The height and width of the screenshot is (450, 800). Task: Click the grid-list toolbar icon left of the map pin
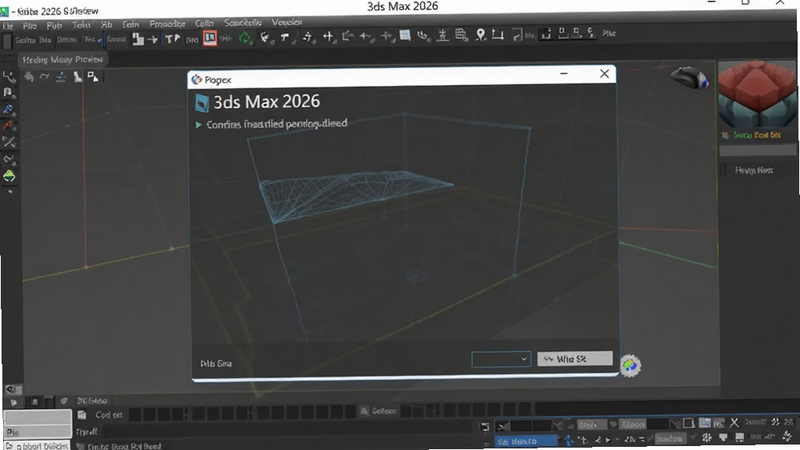click(461, 35)
